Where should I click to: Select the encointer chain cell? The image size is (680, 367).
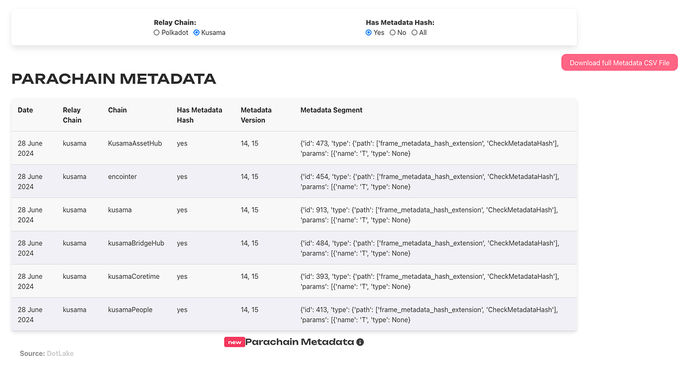click(x=122, y=177)
